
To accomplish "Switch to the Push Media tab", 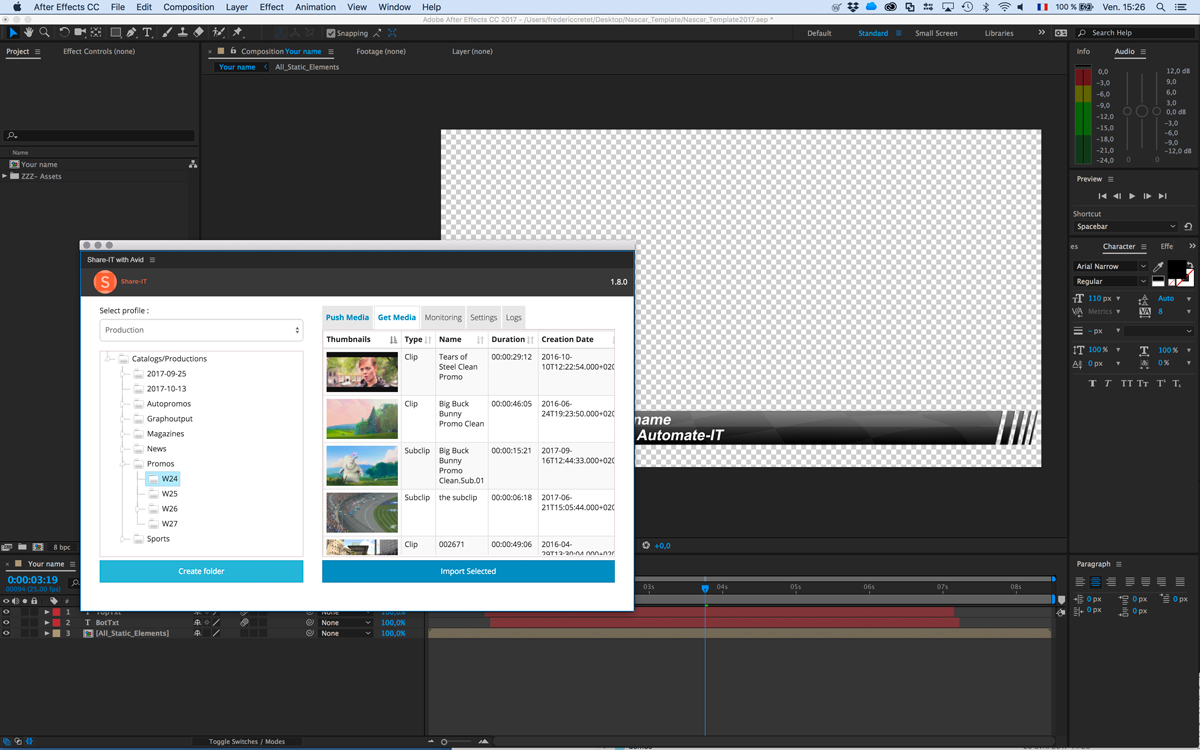I will coord(347,318).
